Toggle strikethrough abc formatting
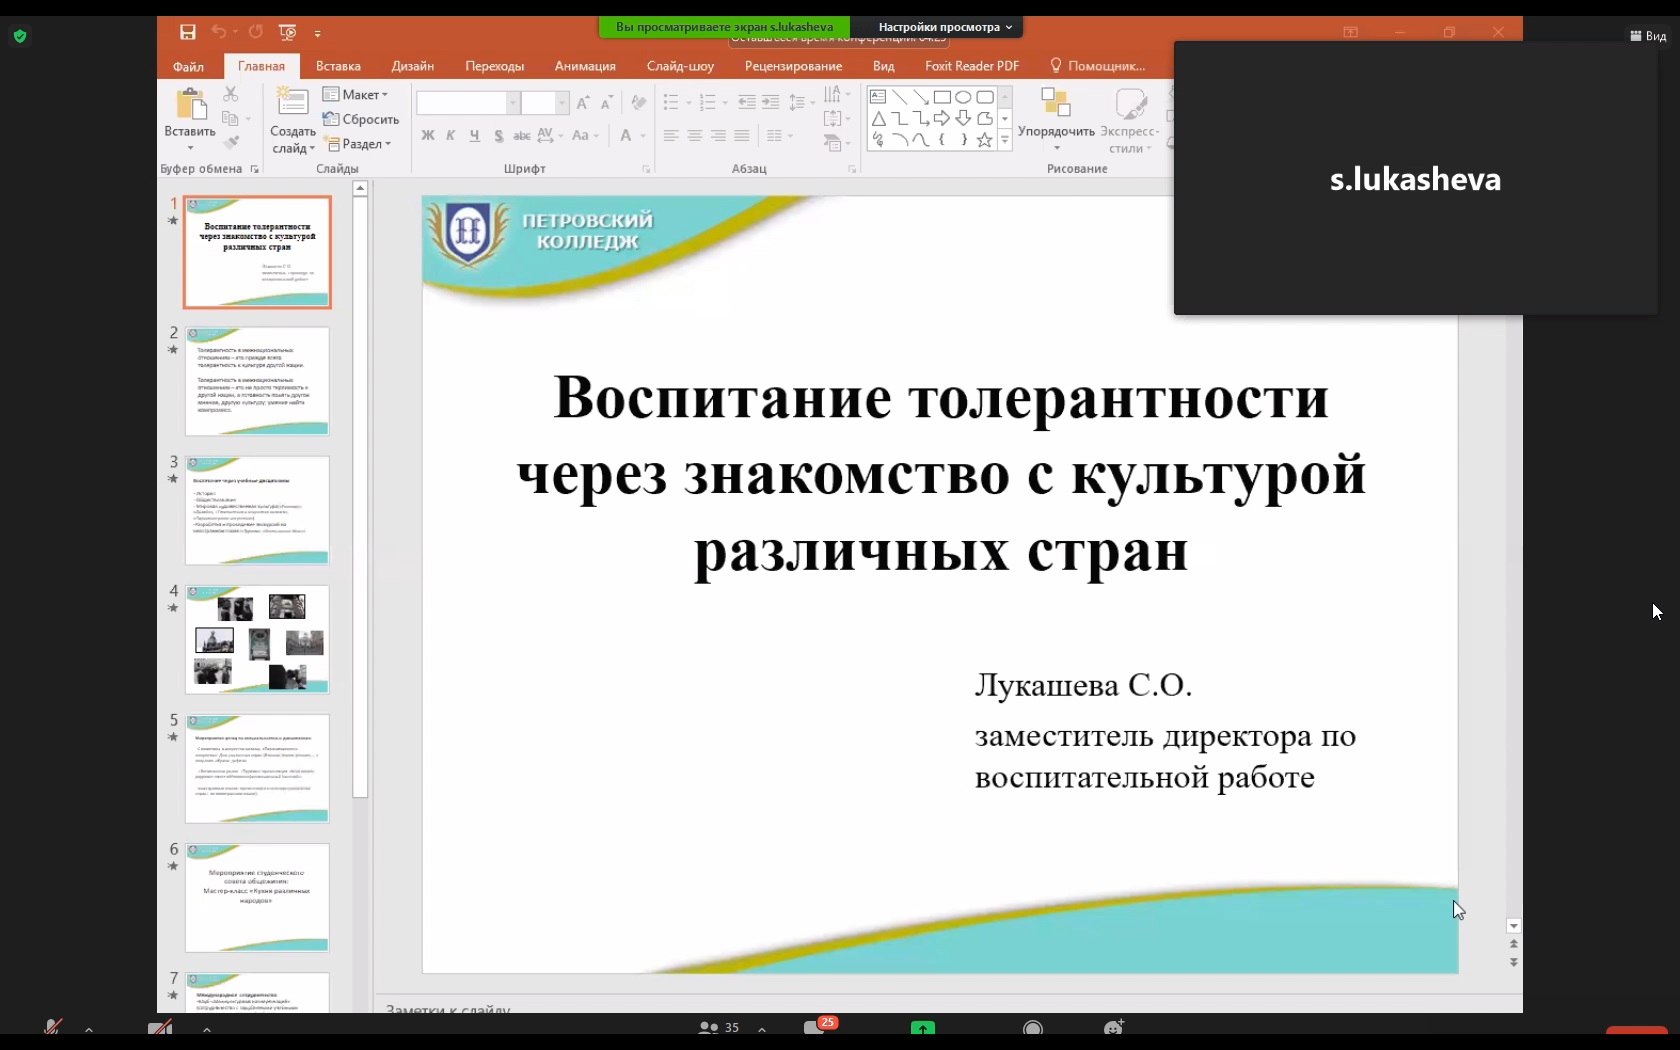The height and width of the screenshot is (1050, 1680). 521,135
